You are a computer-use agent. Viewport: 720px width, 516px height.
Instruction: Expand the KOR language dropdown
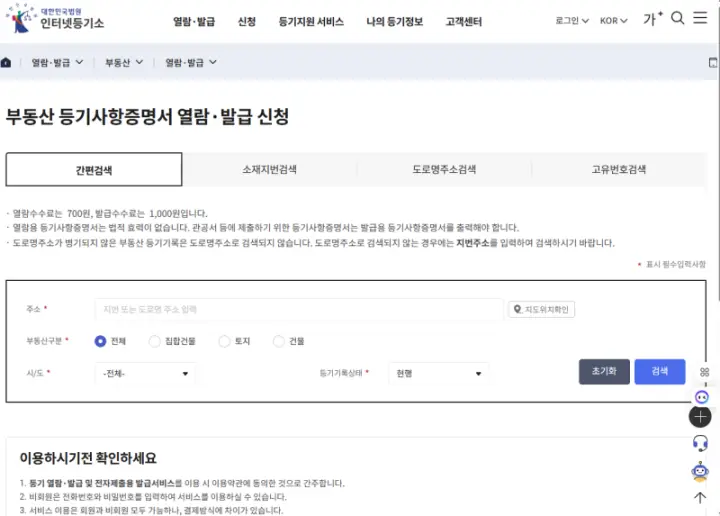(x=613, y=21)
